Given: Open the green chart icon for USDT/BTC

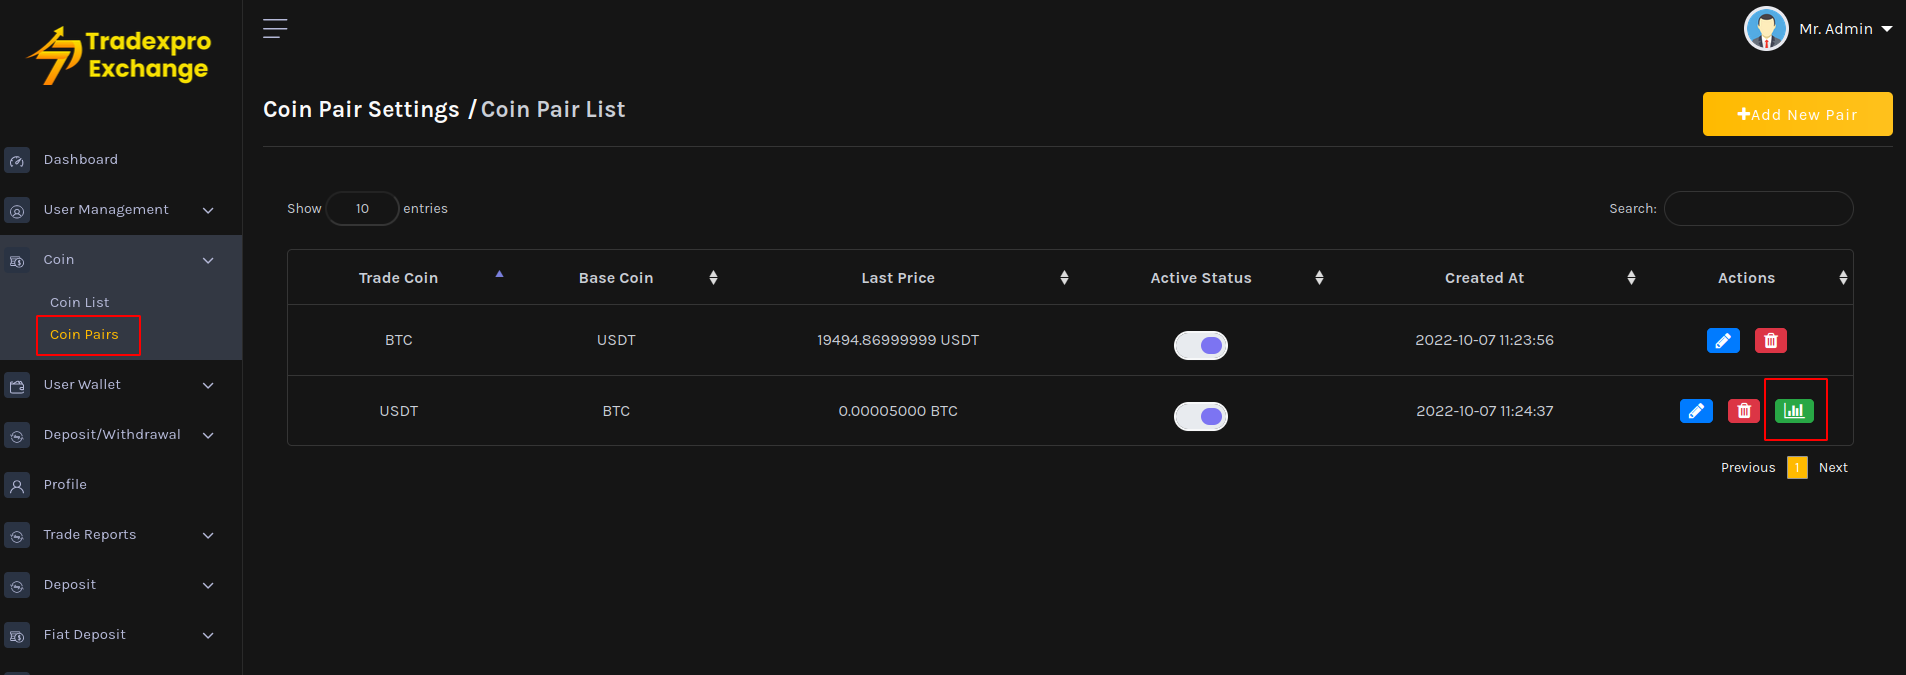Looking at the screenshot, I should tap(1794, 411).
